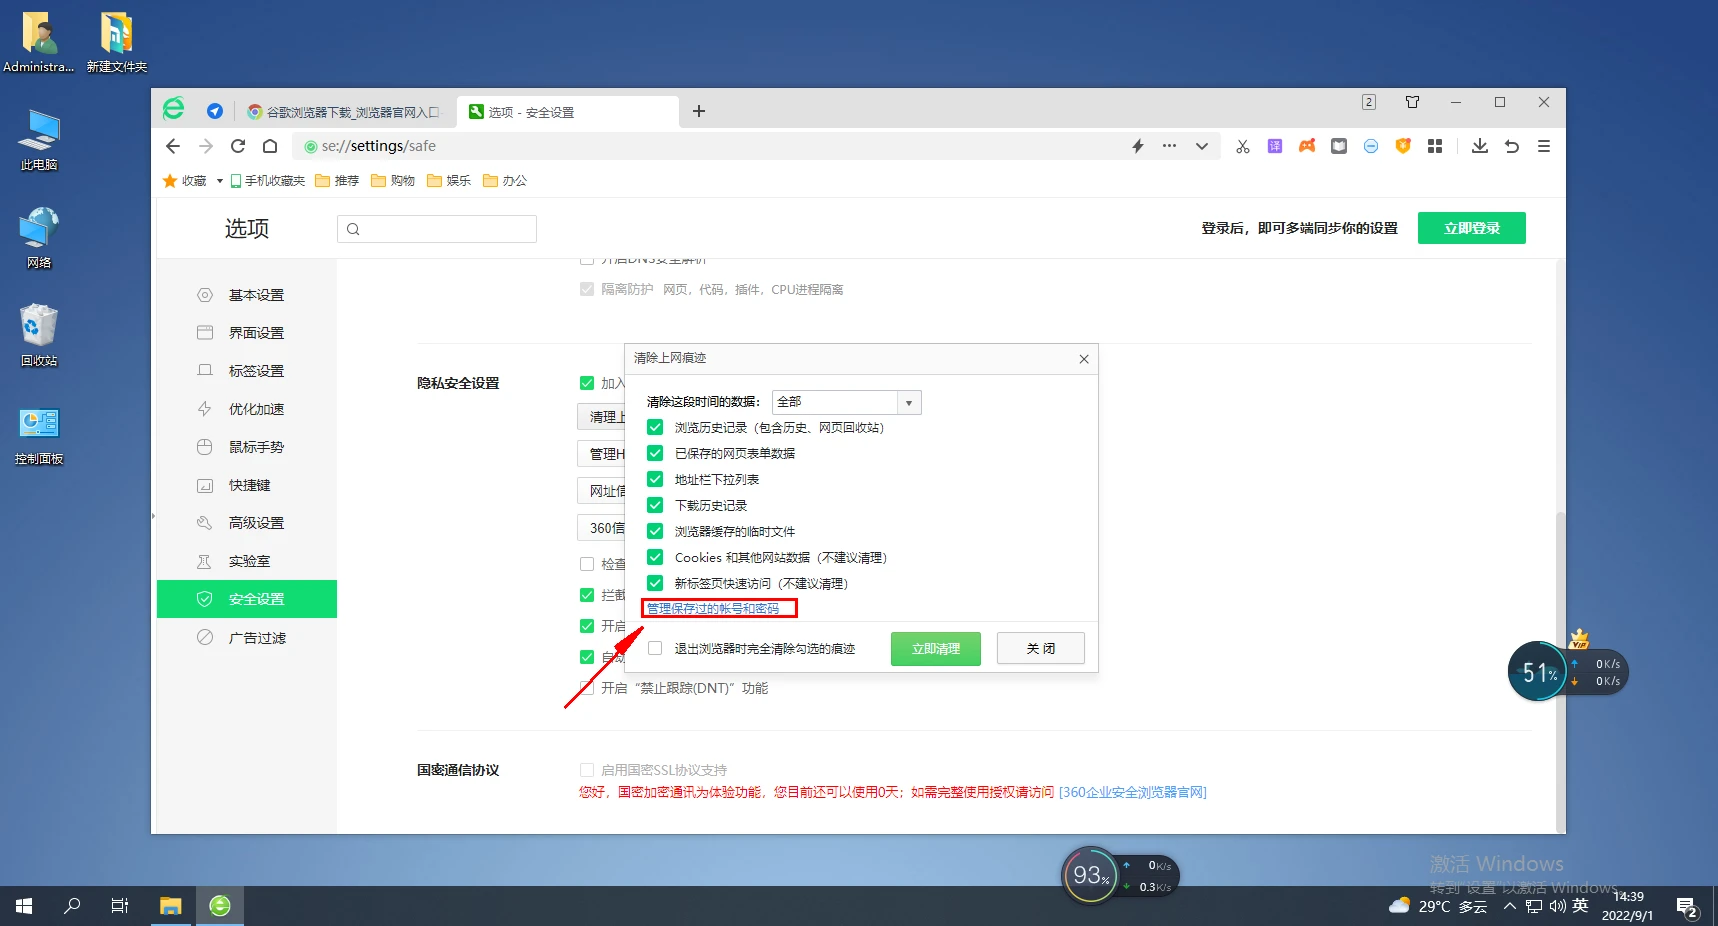Open the Task View taskbar icon
This screenshot has width=1718, height=926.
120,906
